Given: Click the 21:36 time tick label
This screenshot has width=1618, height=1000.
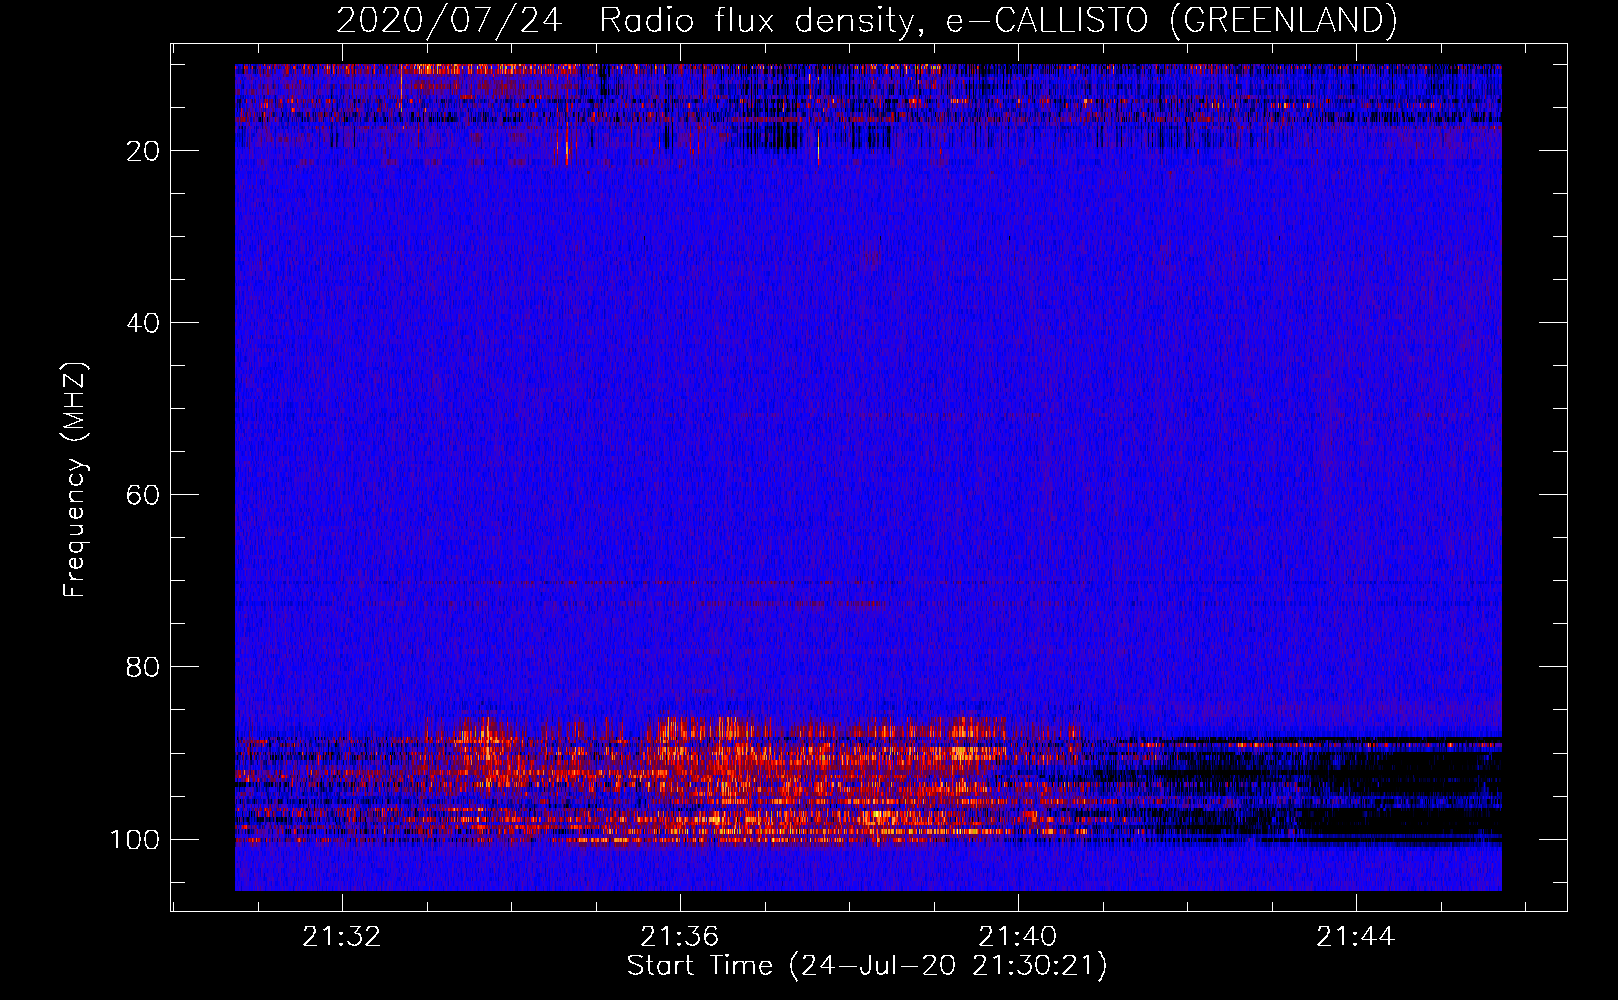Looking at the screenshot, I should point(680,937).
